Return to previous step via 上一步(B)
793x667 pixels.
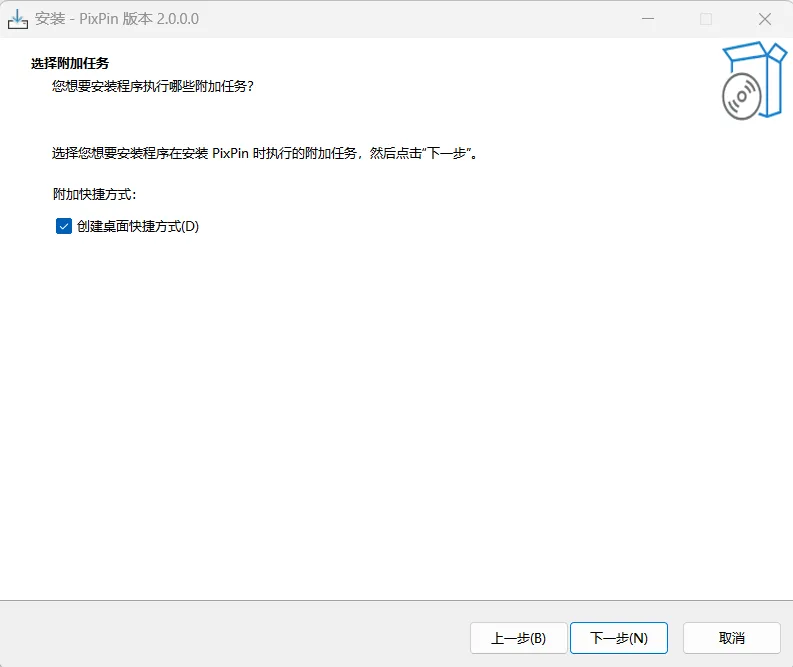click(518, 638)
